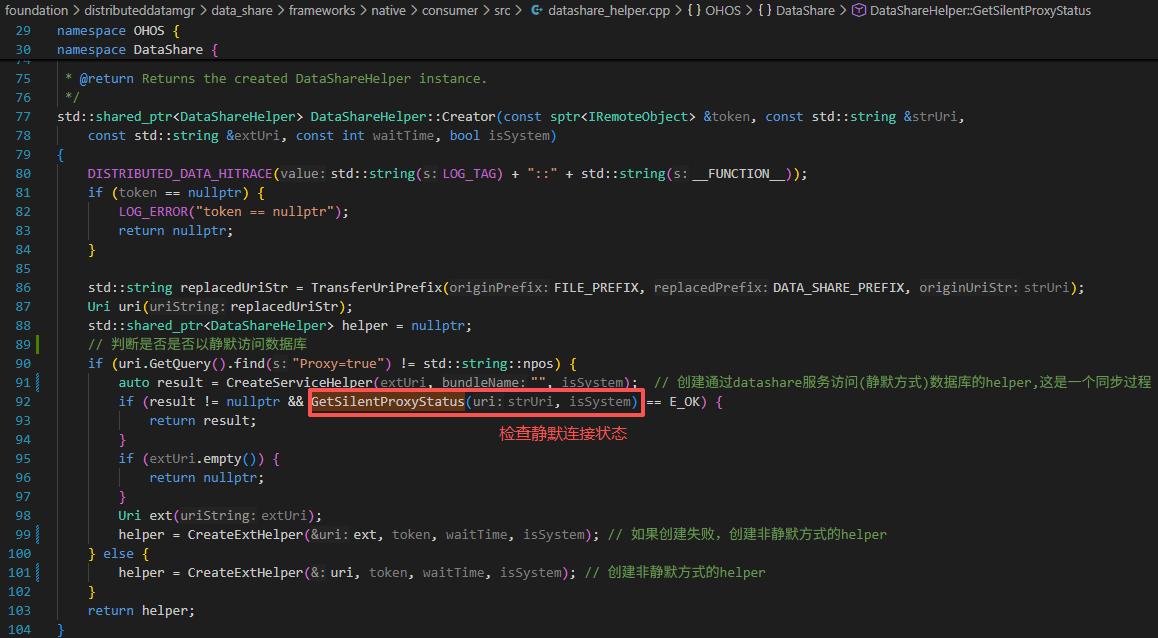1158x638 pixels.
Task: Click 'CreateExtHelper' call on line 99
Action: point(245,535)
